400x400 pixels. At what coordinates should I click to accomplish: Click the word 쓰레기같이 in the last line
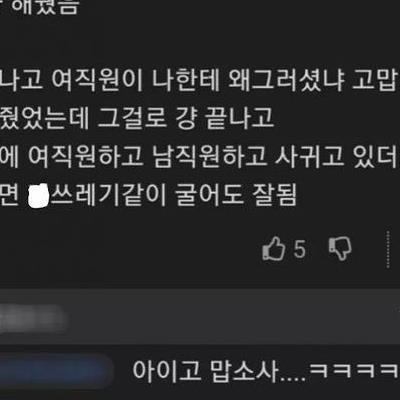coord(108,195)
